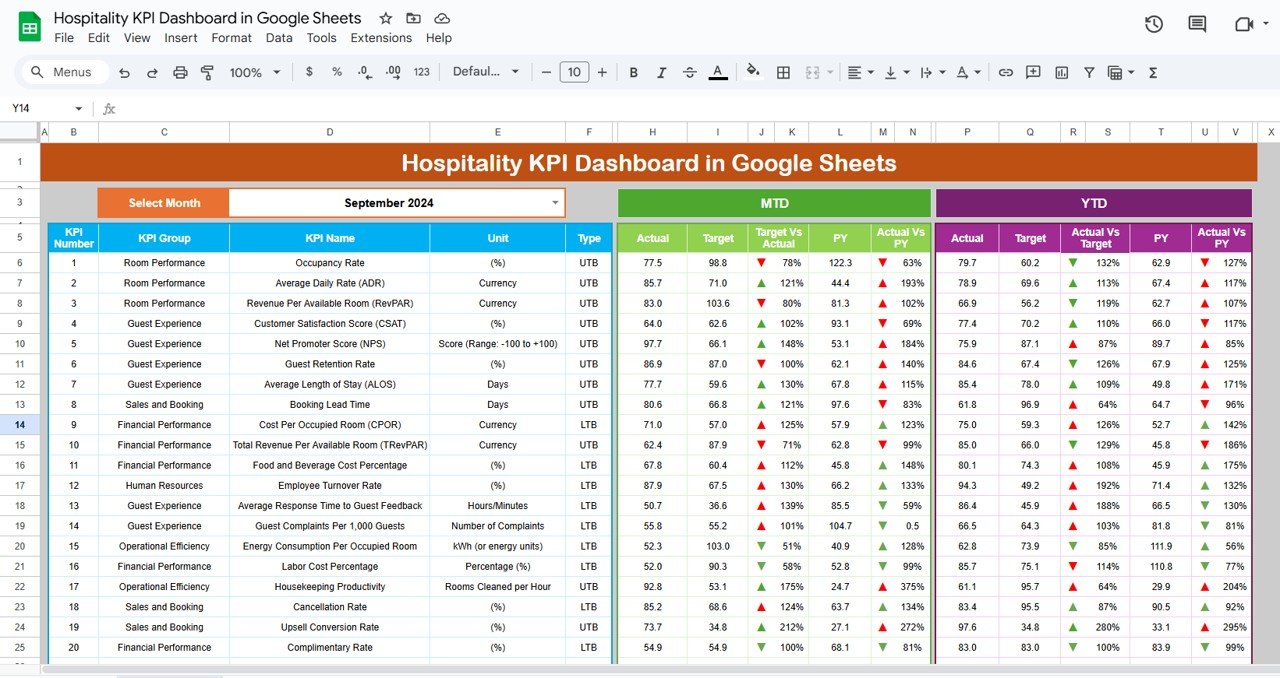This screenshot has height=678, width=1280.
Task: Open the functions sigma icon
Action: pyautogui.click(x=1153, y=72)
